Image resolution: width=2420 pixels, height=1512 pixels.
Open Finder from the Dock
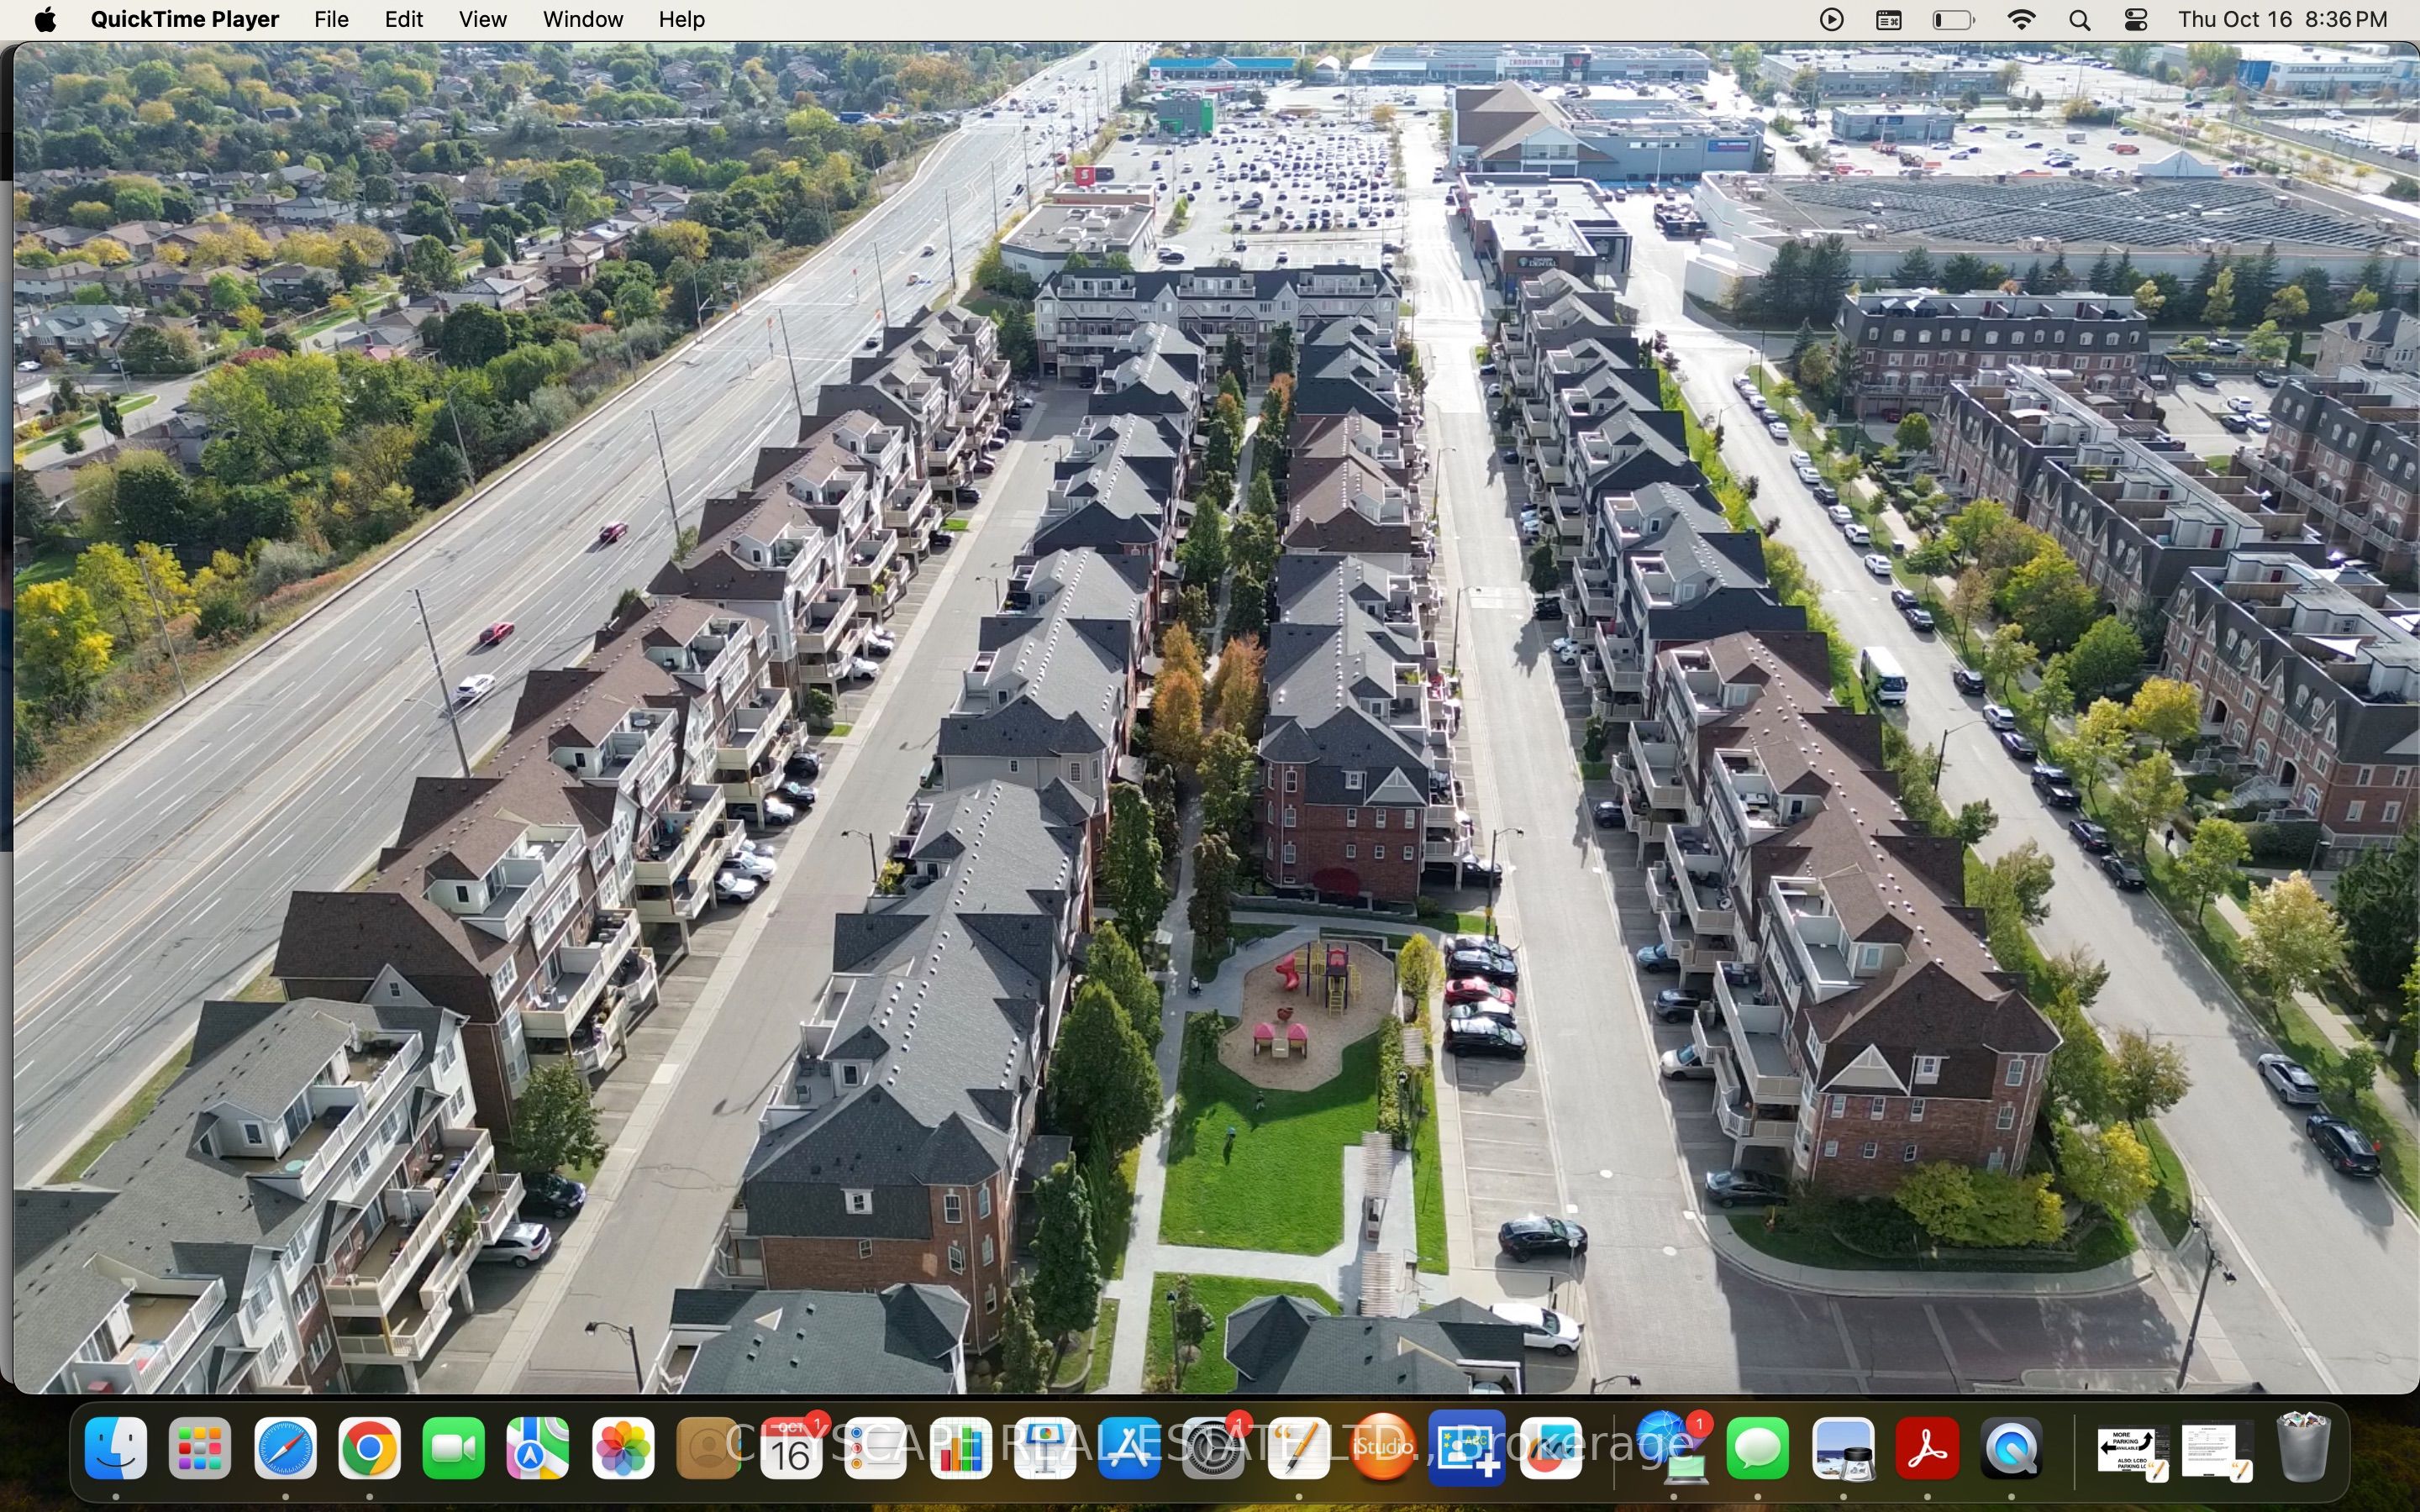(x=115, y=1449)
